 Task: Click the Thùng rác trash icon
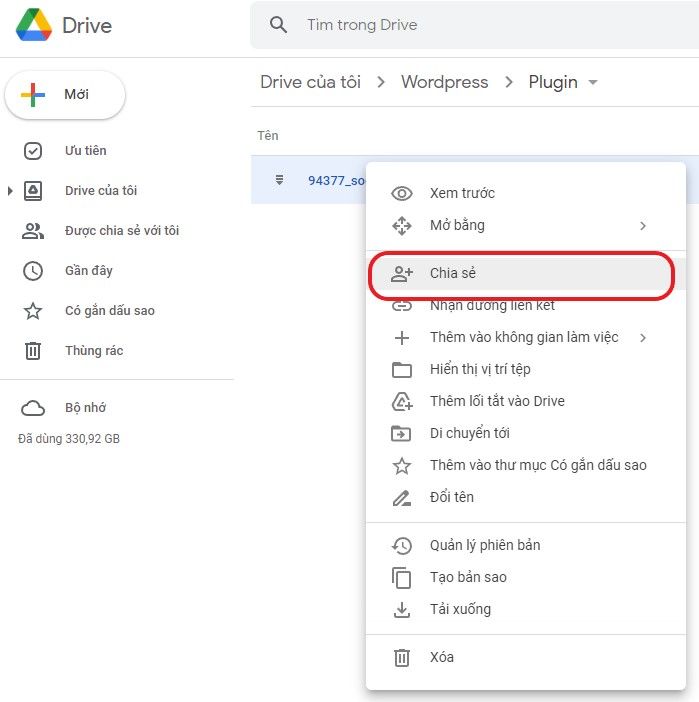33,351
